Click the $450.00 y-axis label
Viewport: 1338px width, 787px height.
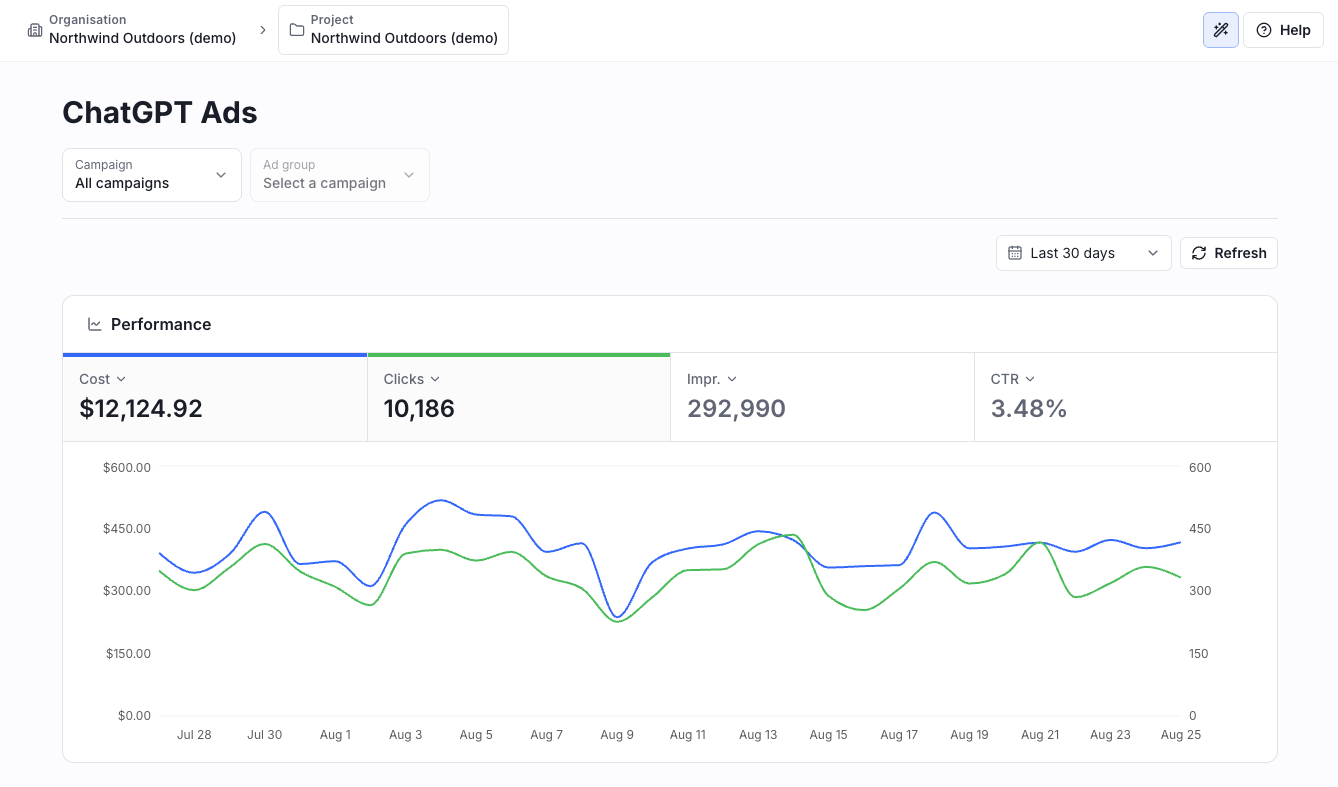click(127, 529)
